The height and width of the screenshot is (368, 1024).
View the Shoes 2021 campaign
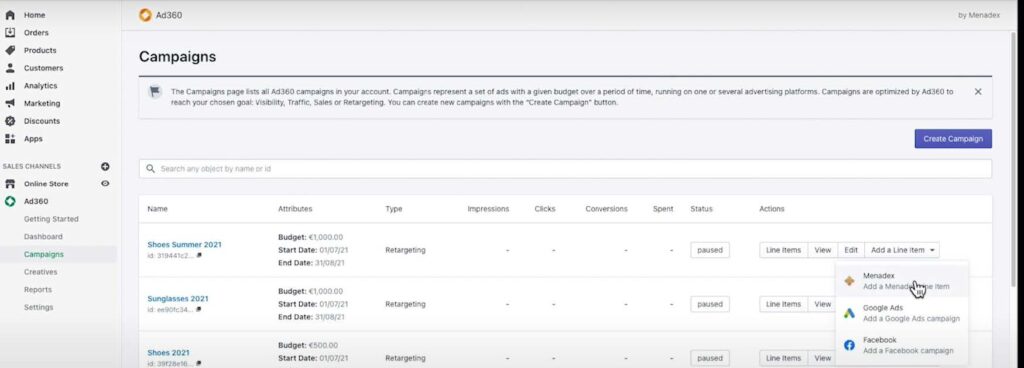pyautogui.click(x=822, y=358)
